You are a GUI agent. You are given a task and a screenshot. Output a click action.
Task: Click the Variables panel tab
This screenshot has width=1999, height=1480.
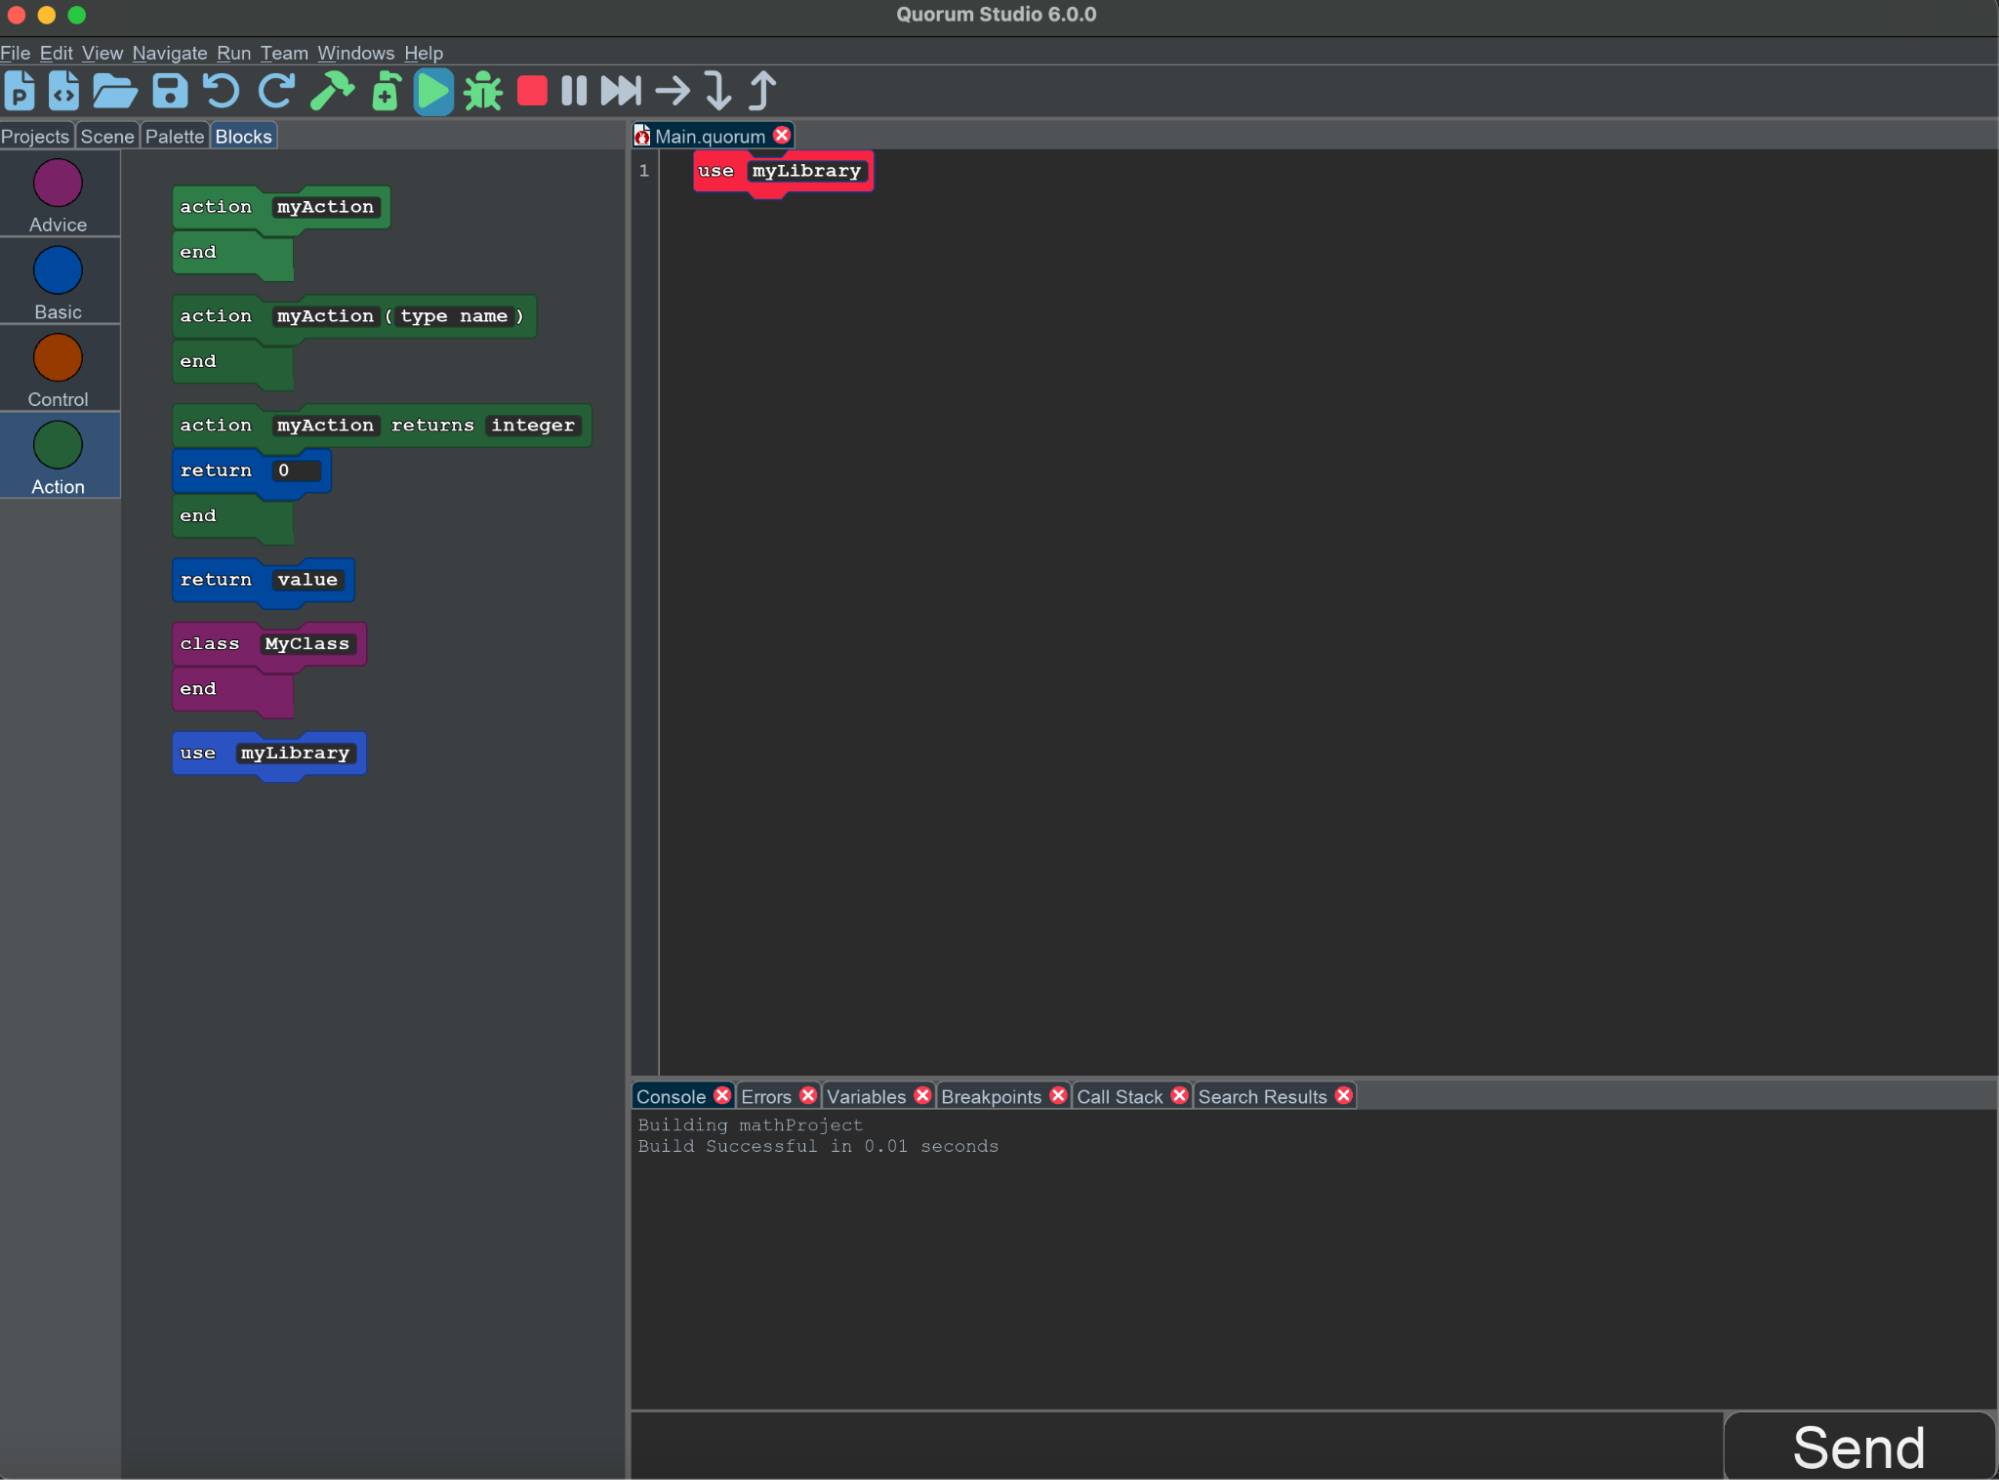(866, 1096)
